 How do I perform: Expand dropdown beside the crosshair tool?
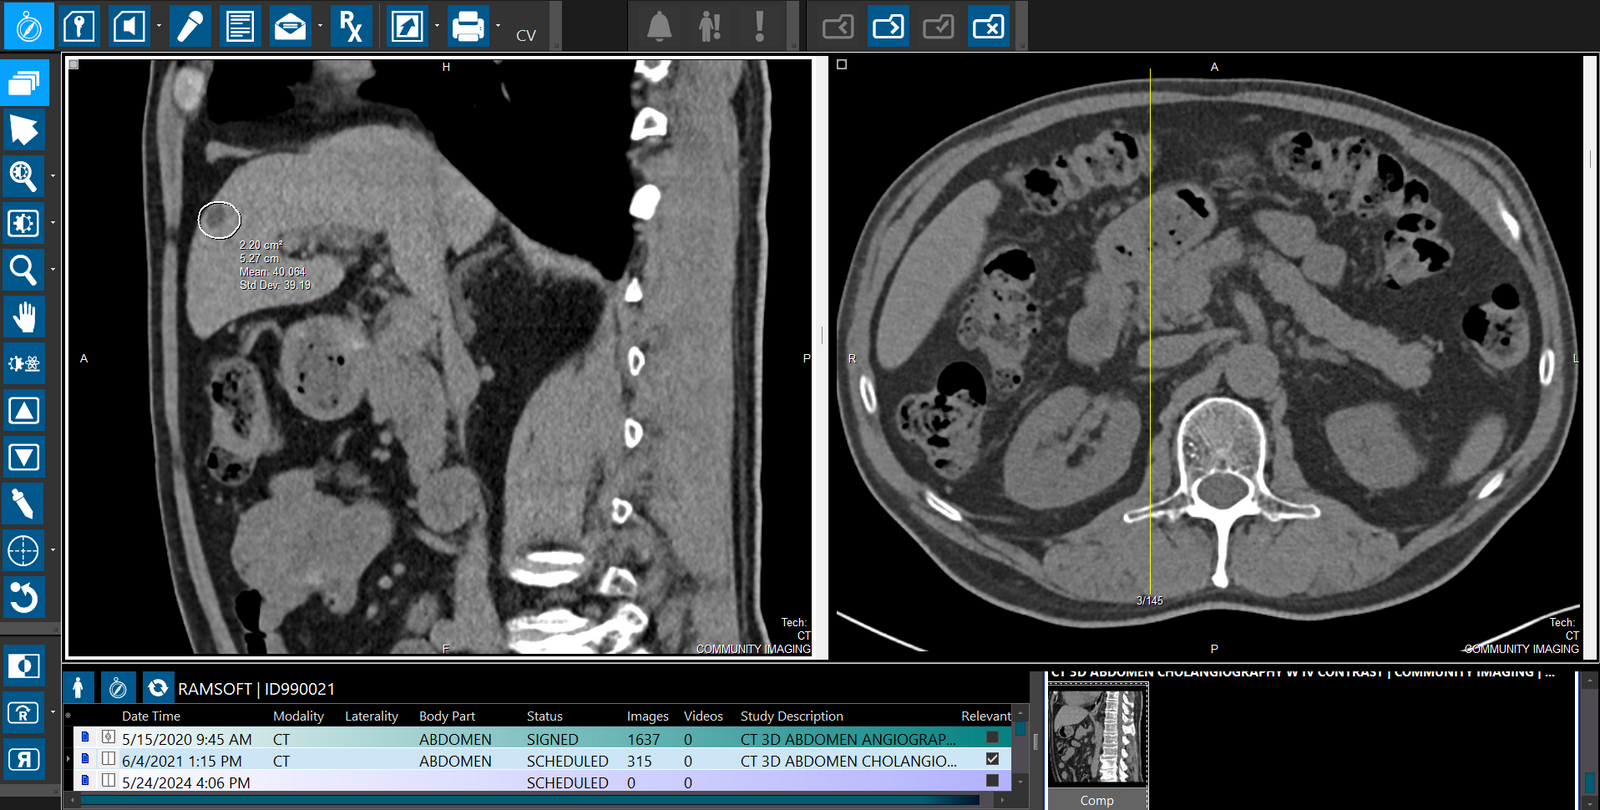pos(53,551)
